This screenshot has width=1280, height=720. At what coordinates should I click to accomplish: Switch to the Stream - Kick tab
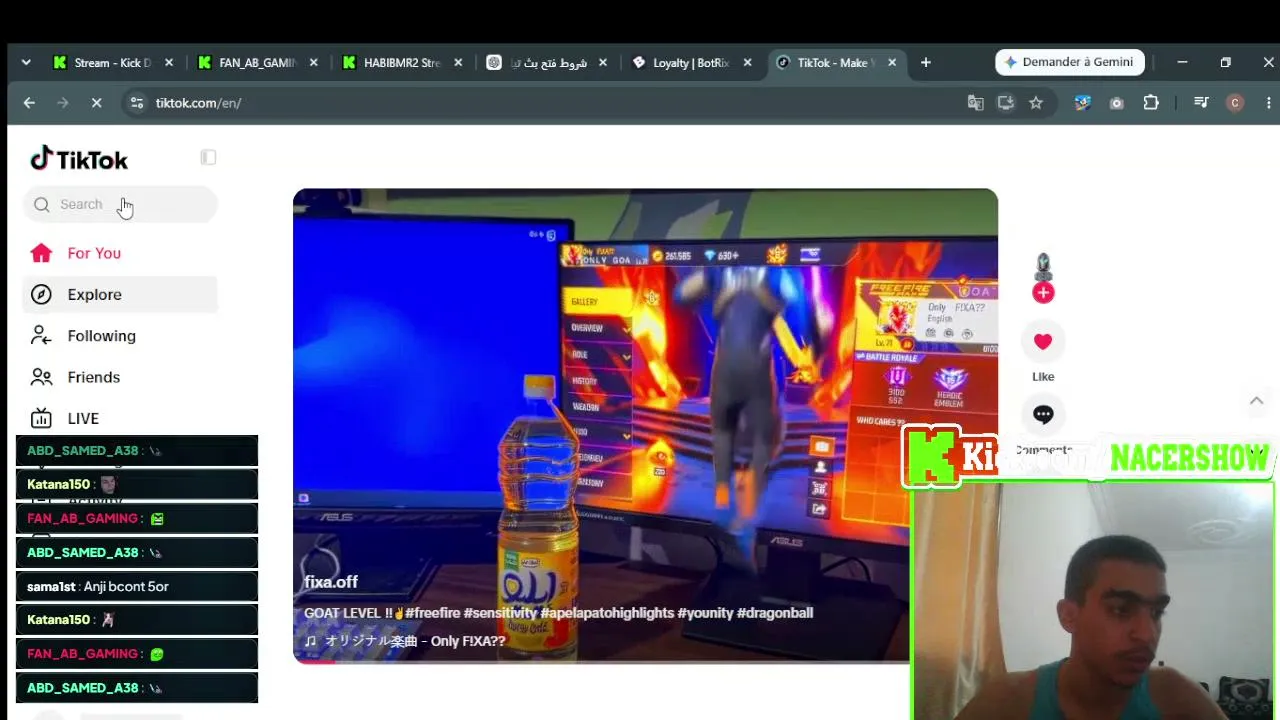112,62
